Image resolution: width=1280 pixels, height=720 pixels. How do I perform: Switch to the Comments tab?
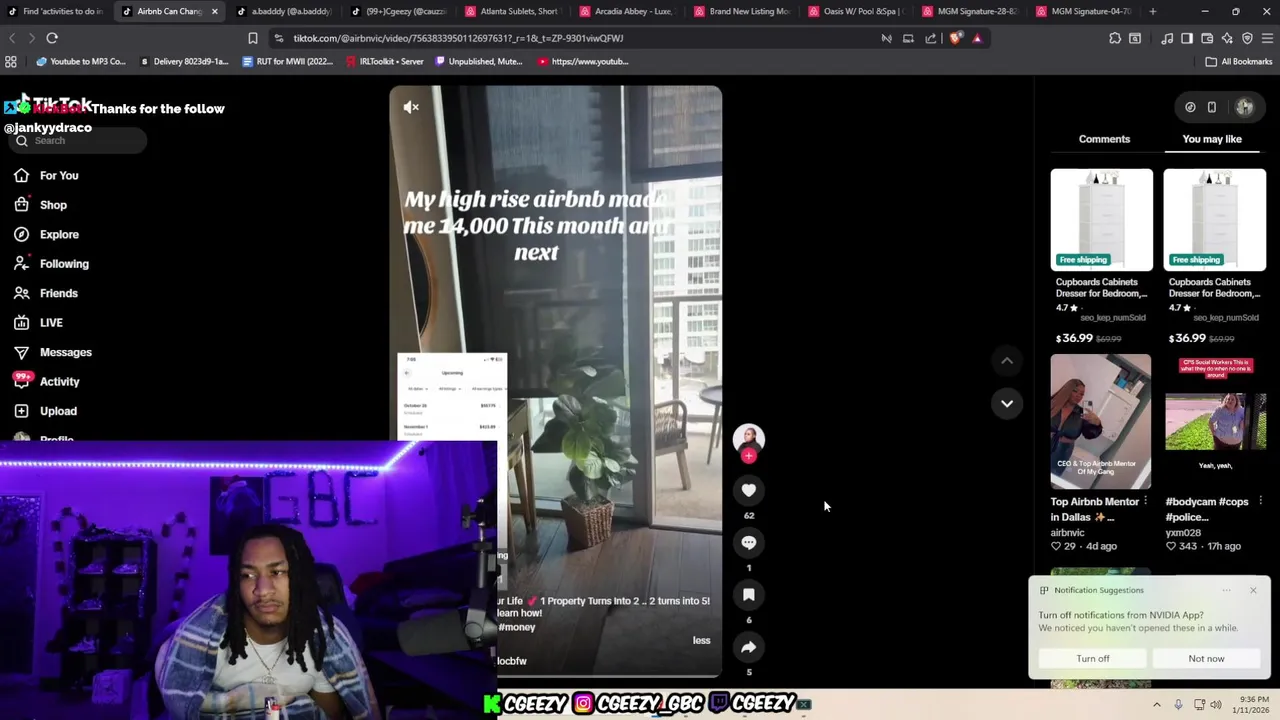click(1104, 139)
